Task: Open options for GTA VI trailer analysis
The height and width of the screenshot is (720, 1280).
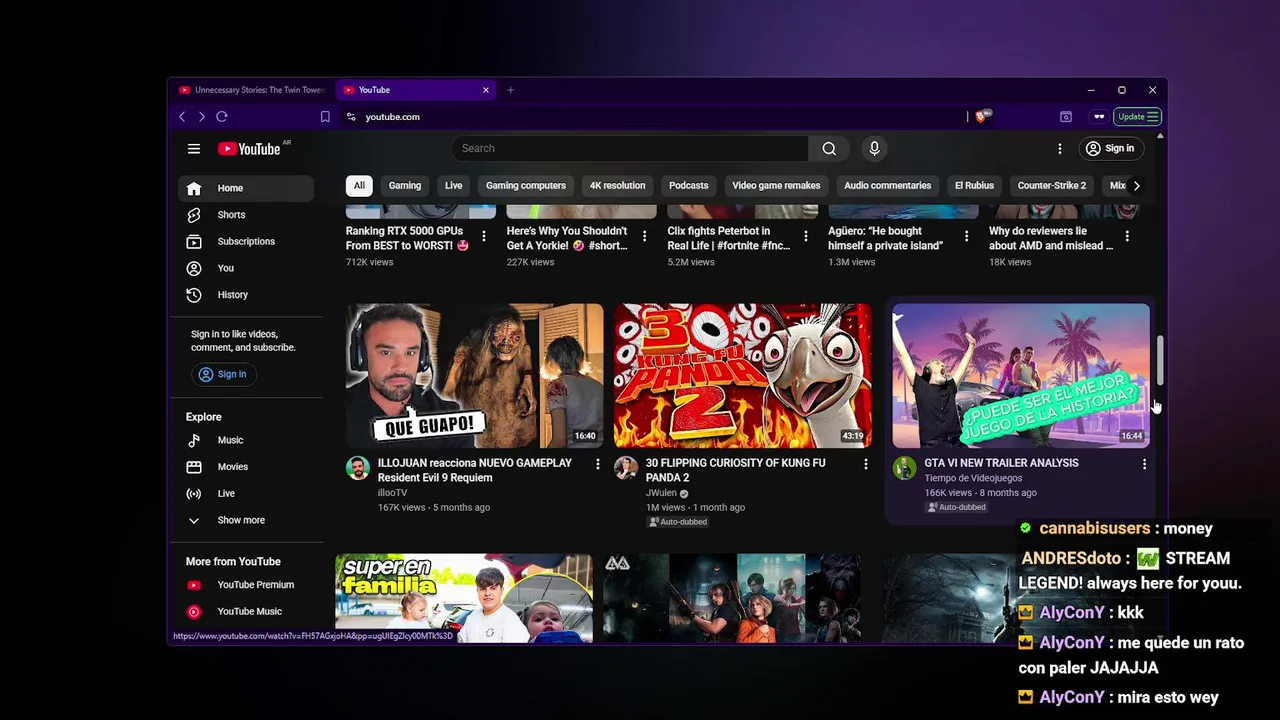Action: click(x=1144, y=464)
